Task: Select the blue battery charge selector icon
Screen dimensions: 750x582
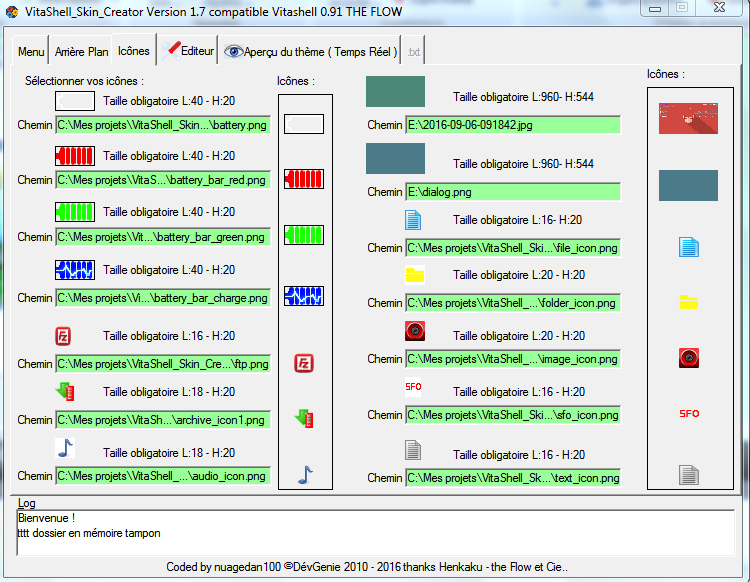Action: 75,270
